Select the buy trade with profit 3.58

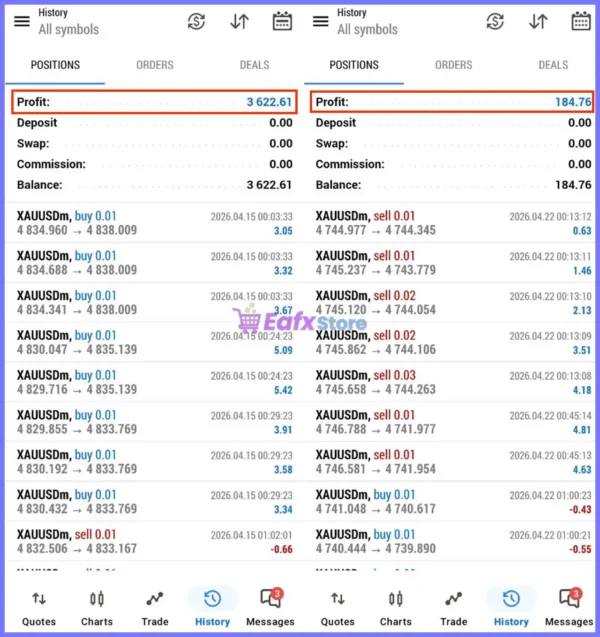pyautogui.click(x=154, y=462)
